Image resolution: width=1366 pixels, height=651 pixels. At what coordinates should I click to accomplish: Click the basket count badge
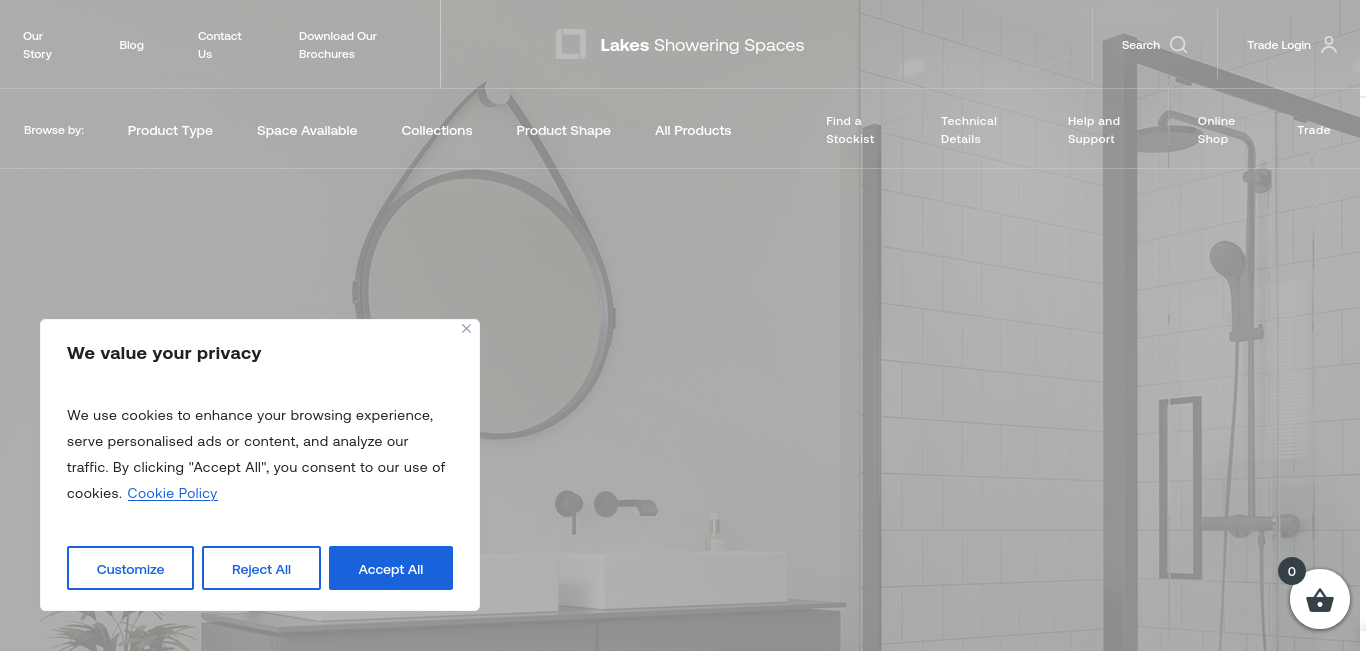(x=1292, y=571)
